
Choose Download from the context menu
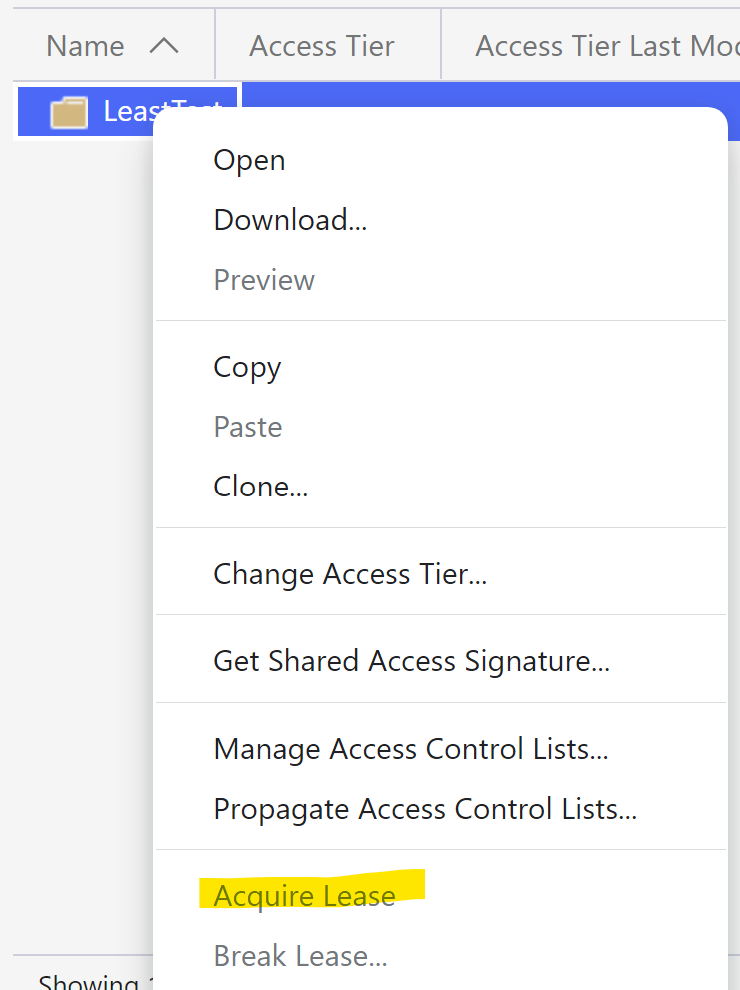coord(289,220)
